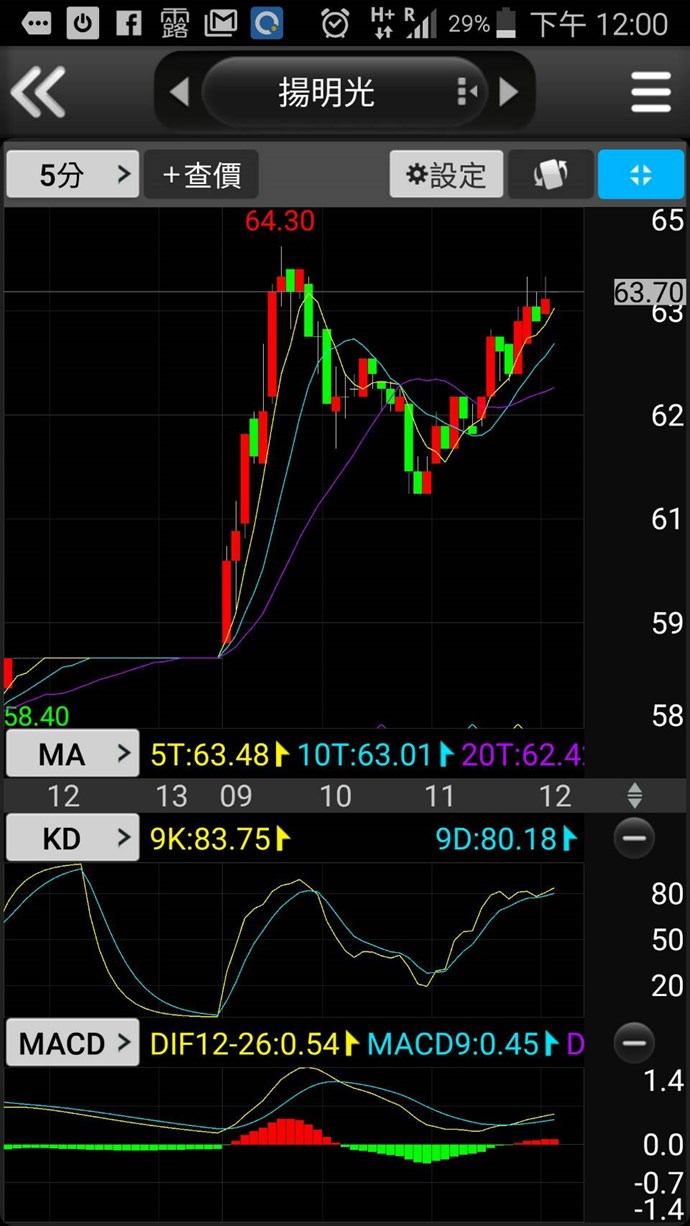The width and height of the screenshot is (690, 1226).
Task: Tap the rotate screen icon
Action: (550, 175)
